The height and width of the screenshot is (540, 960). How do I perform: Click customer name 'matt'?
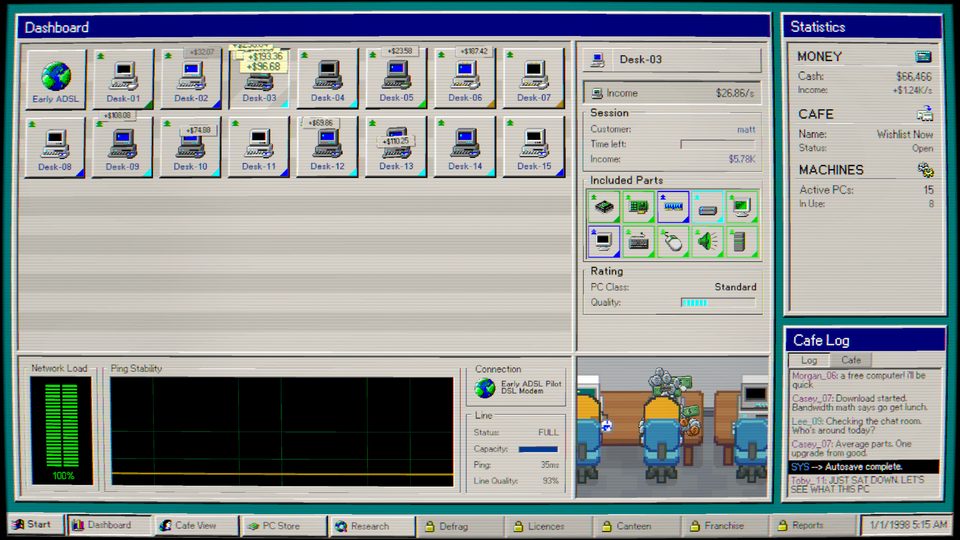tap(746, 129)
